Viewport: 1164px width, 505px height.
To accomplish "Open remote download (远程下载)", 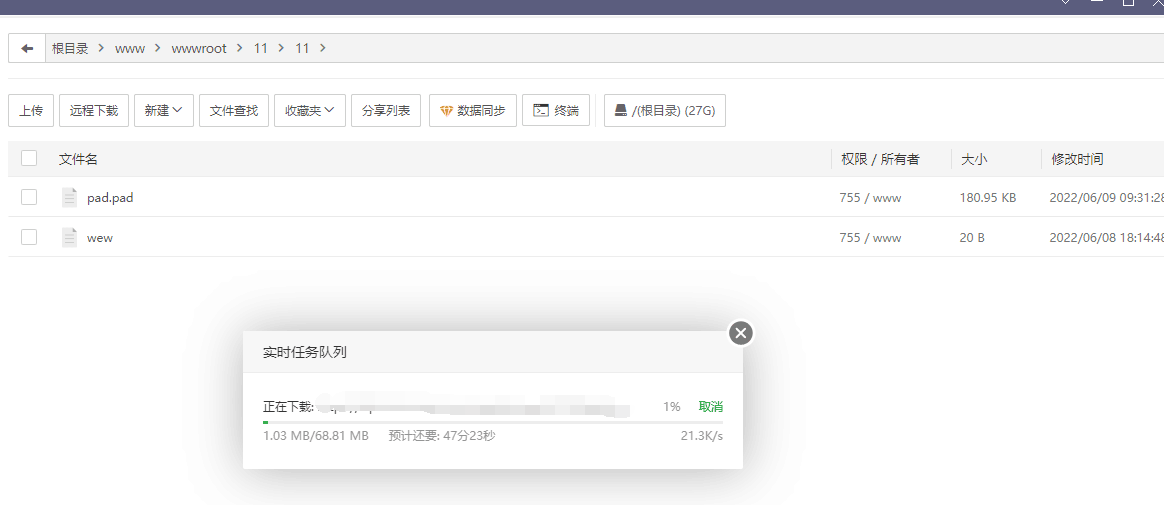I will pyautogui.click(x=94, y=111).
